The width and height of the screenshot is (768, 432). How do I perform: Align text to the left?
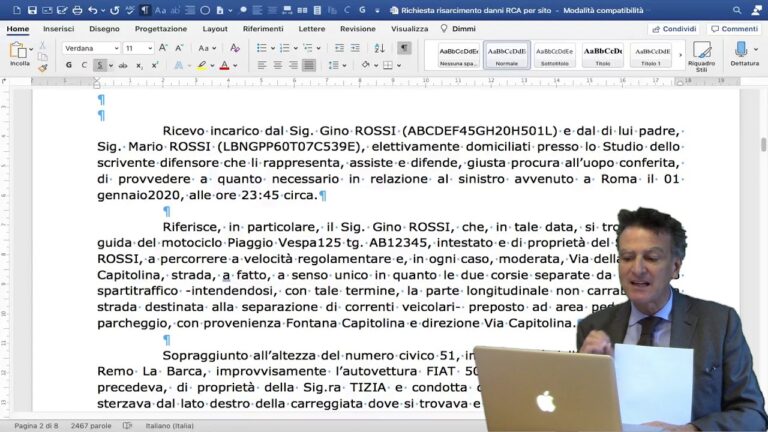[262, 65]
